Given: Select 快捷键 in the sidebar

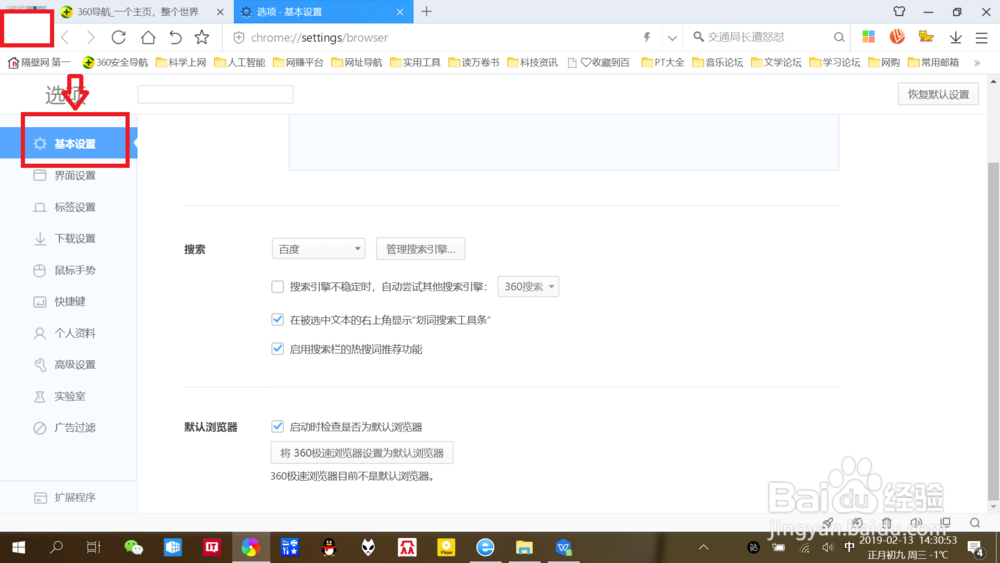Looking at the screenshot, I should 68,302.
